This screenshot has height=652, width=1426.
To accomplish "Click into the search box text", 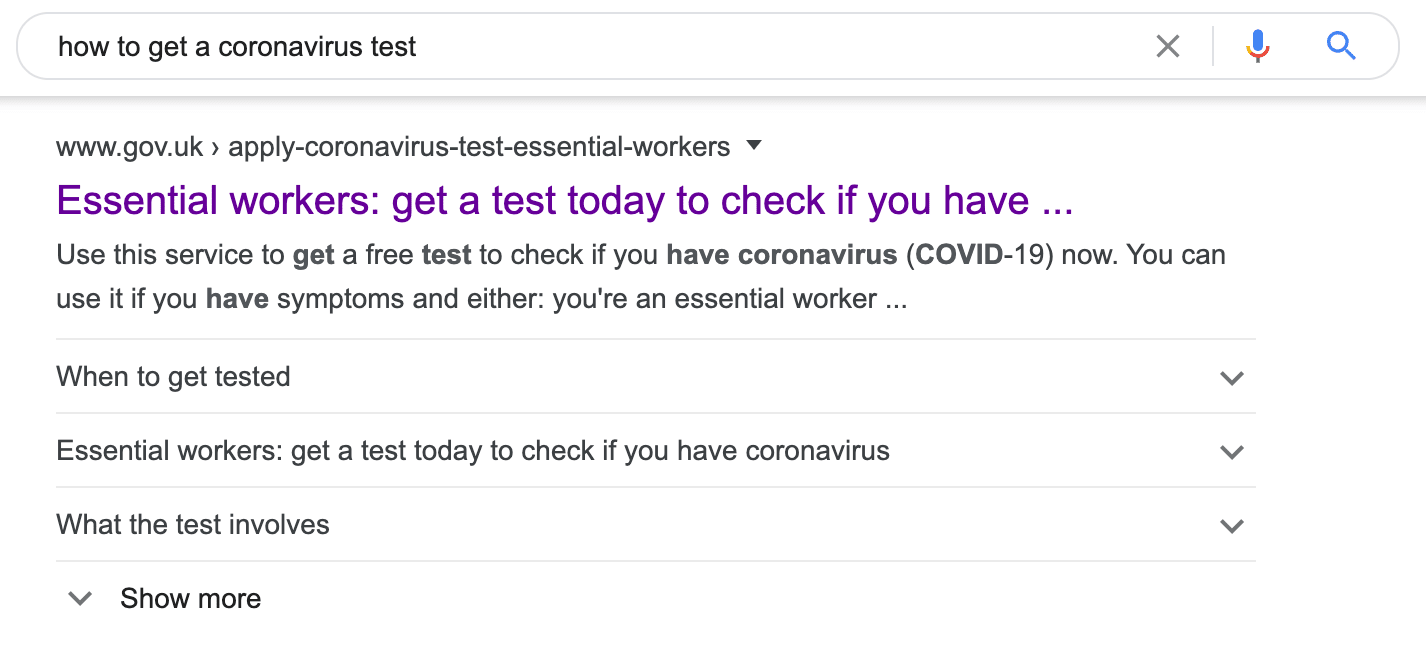I will (600, 46).
